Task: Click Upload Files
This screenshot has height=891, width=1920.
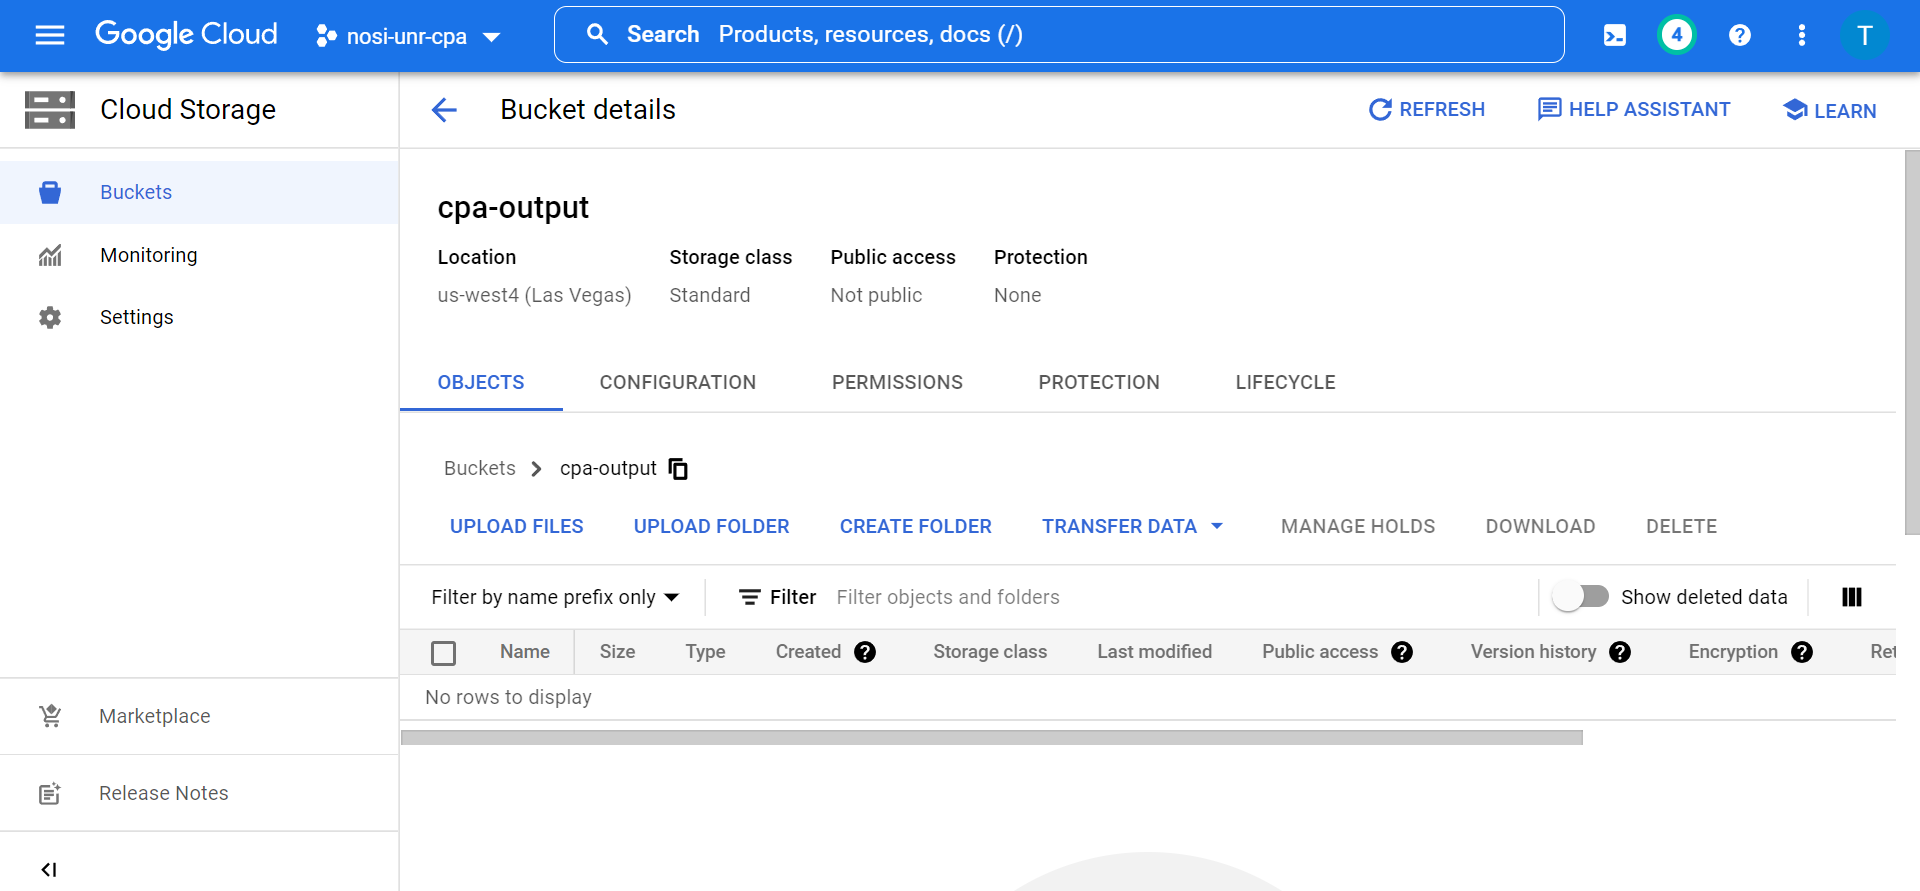Action: [x=517, y=526]
